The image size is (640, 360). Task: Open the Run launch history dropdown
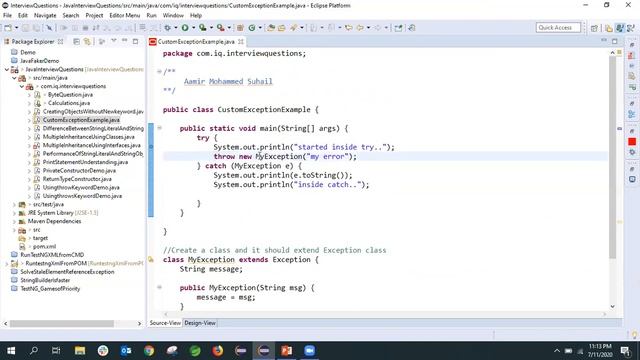[193, 28]
